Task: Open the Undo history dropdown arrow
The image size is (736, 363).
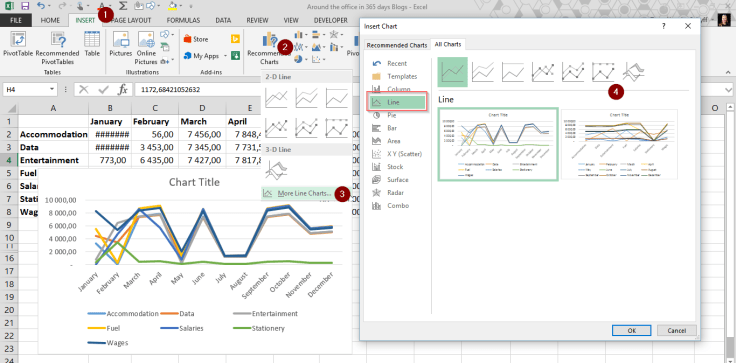Action: click(x=50, y=7)
